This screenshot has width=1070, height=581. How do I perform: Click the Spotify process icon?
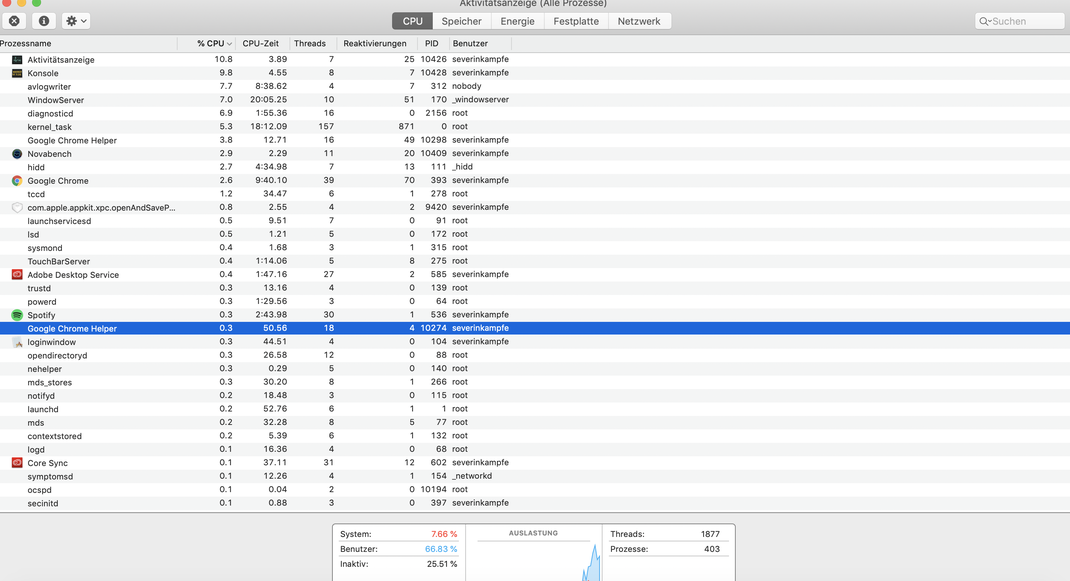17,315
